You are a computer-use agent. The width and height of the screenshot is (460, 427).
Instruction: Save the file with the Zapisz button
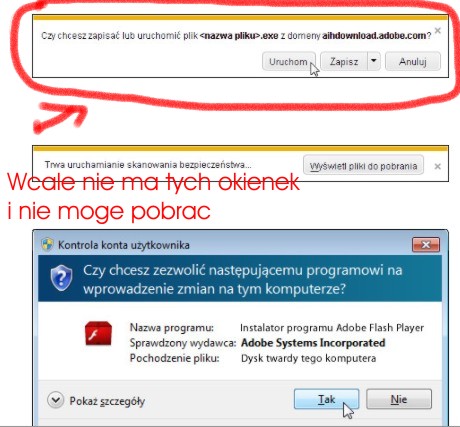344,61
